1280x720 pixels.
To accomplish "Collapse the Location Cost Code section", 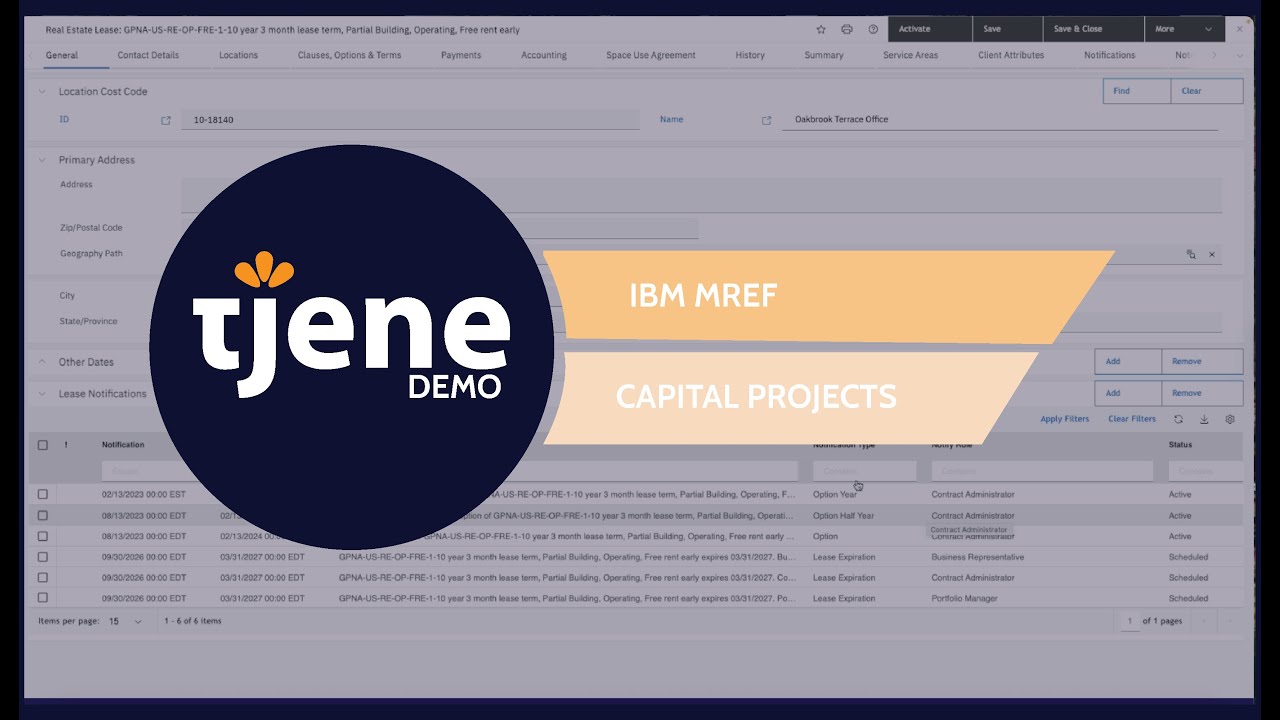I will click(x=42, y=92).
